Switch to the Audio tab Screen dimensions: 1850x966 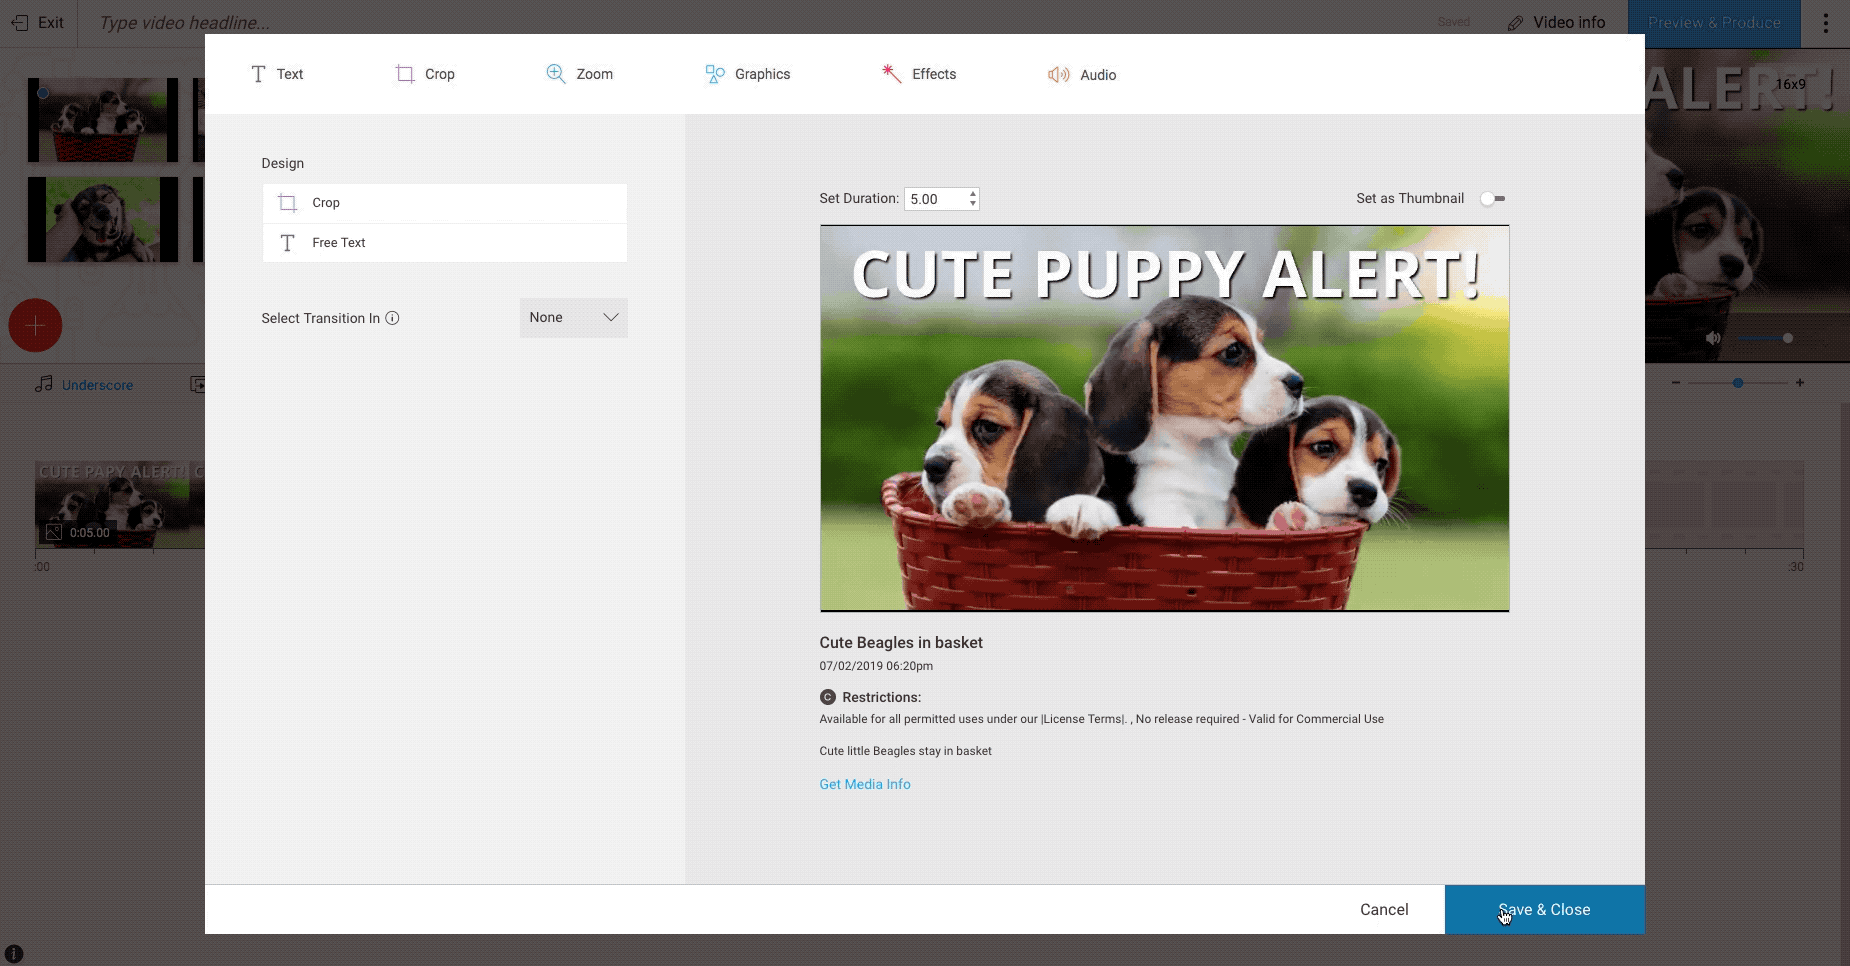[x=1082, y=75]
